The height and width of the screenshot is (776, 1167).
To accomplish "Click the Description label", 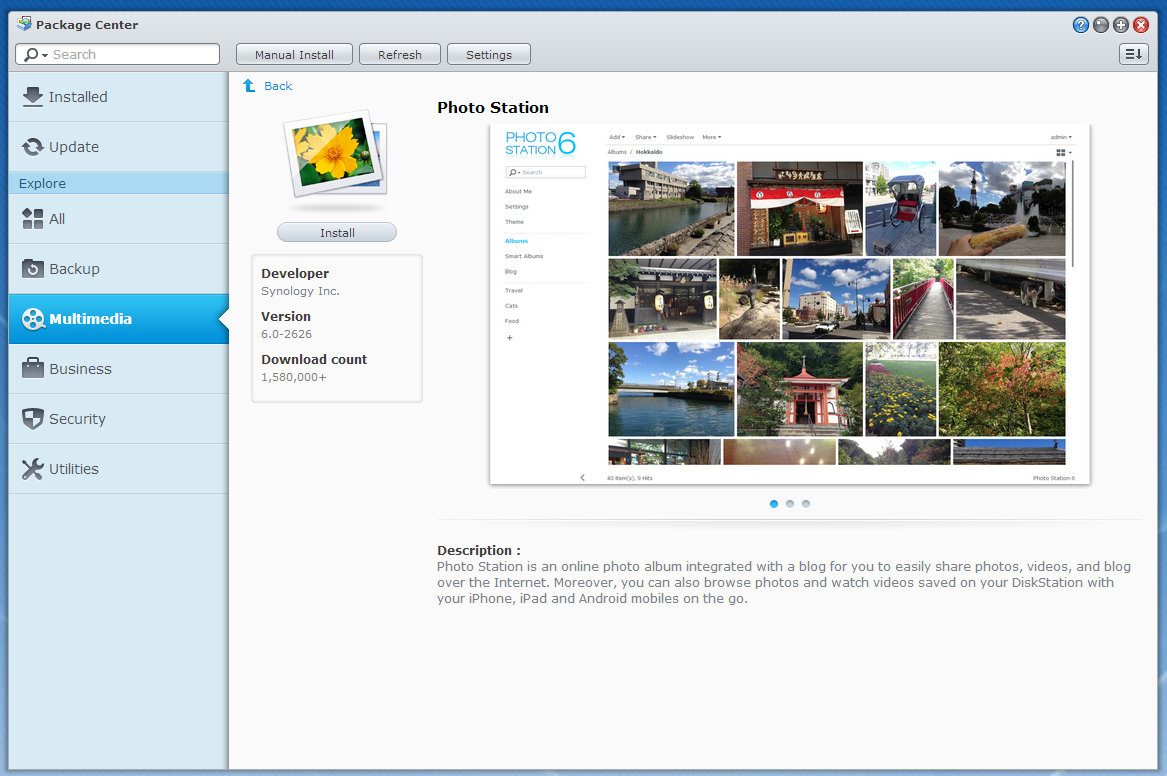I will [x=479, y=551].
